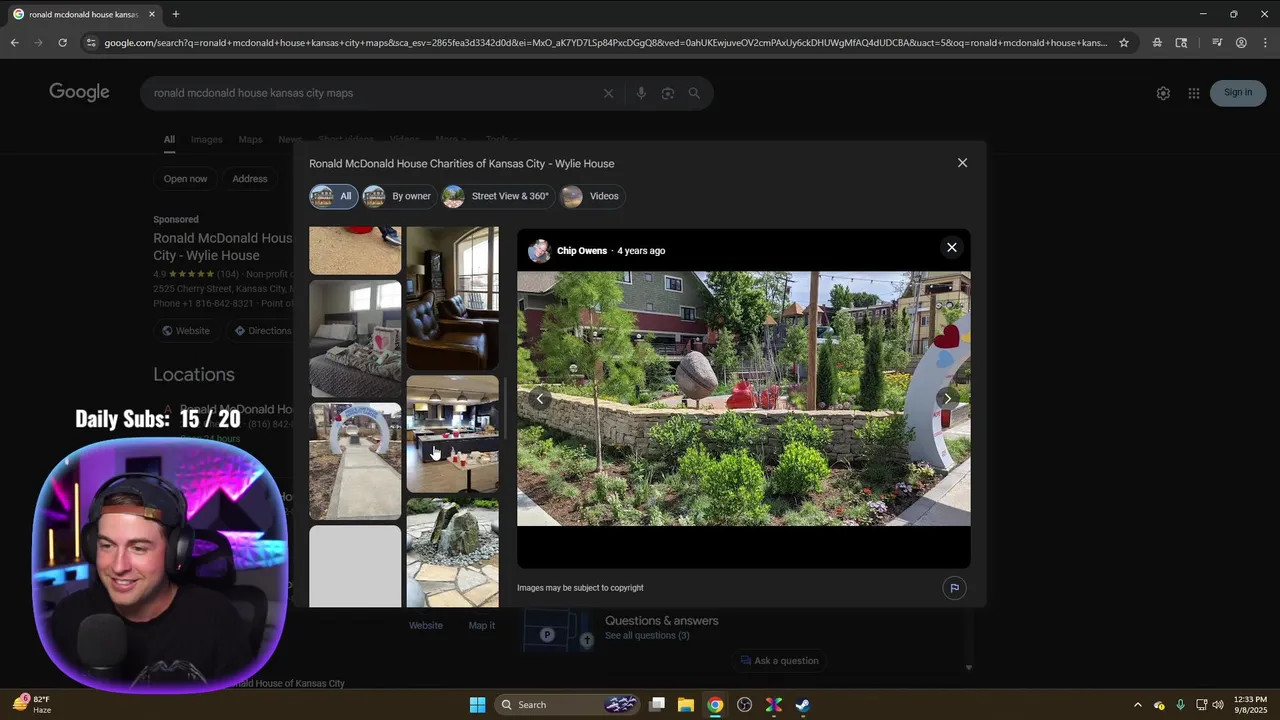The width and height of the screenshot is (1280, 720).
Task: Switch to the Videos filter
Action: [591, 196]
